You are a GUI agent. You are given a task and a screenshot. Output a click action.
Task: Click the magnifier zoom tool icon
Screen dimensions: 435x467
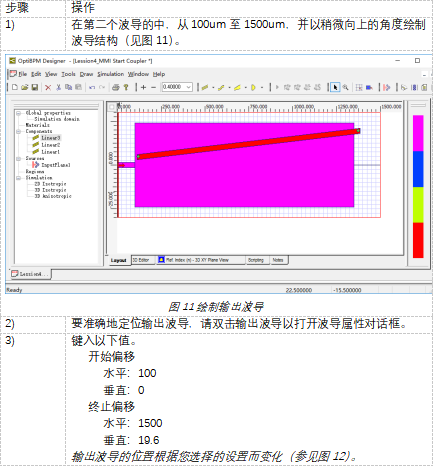click(345, 87)
